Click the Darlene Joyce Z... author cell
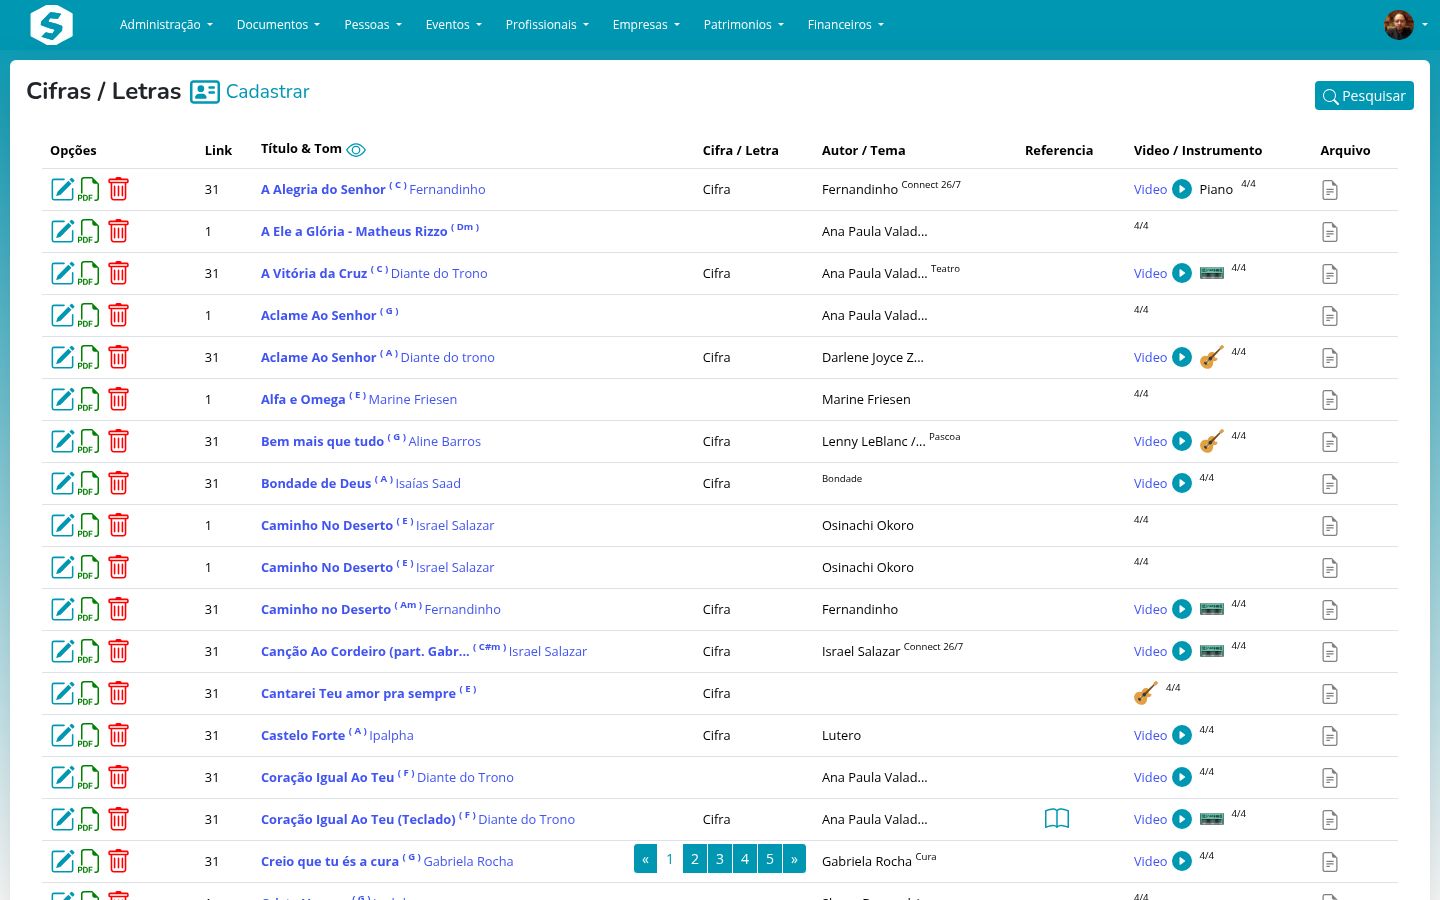1440x900 pixels. (873, 358)
